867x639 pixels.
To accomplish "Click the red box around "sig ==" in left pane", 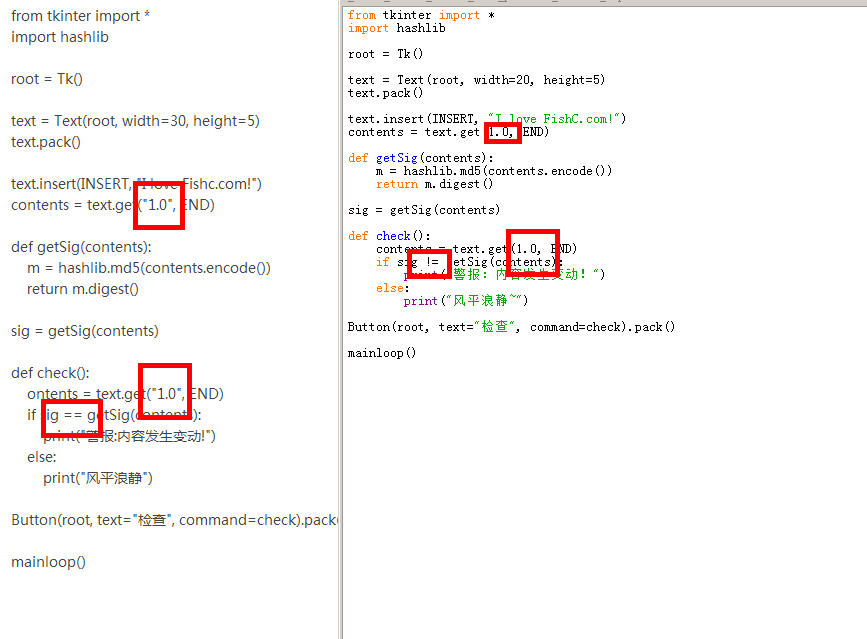I will coord(72,416).
